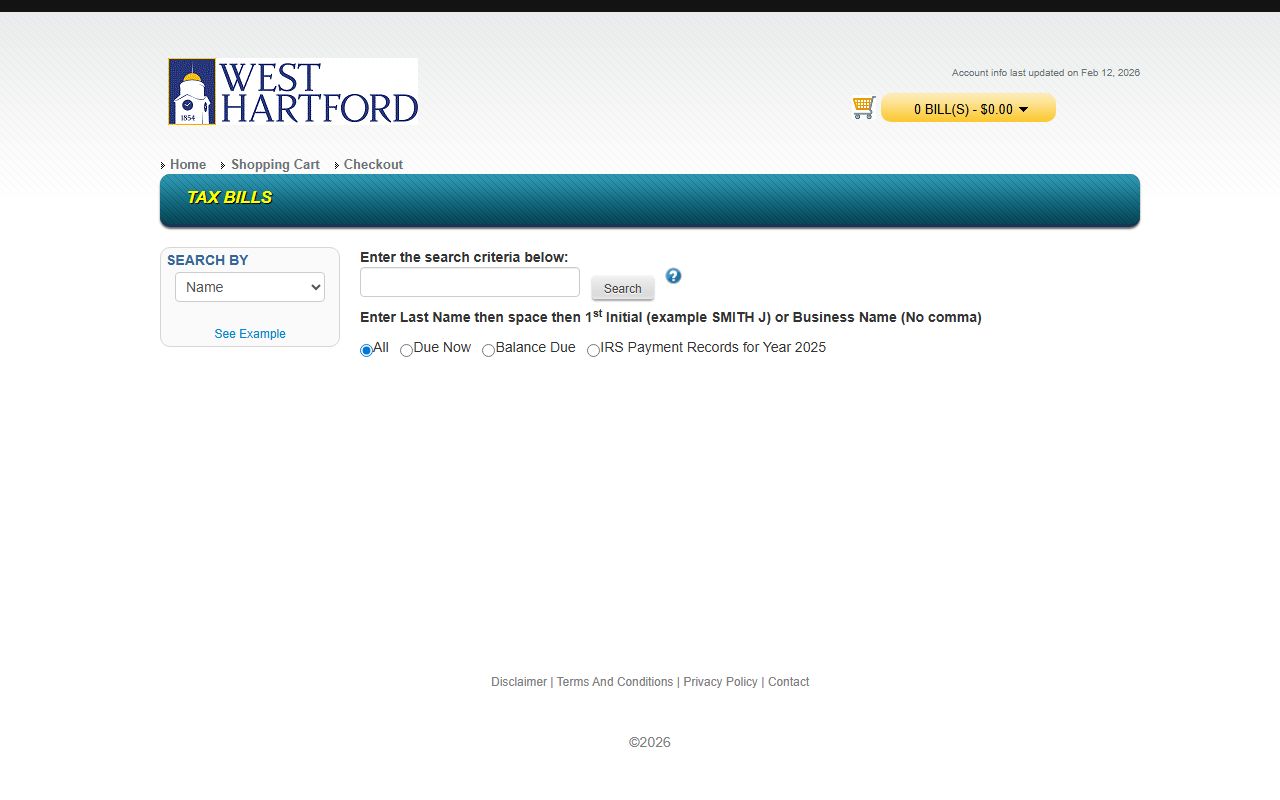
Task: Select IRS Payment Records for Year 2025
Action: pyautogui.click(x=593, y=350)
